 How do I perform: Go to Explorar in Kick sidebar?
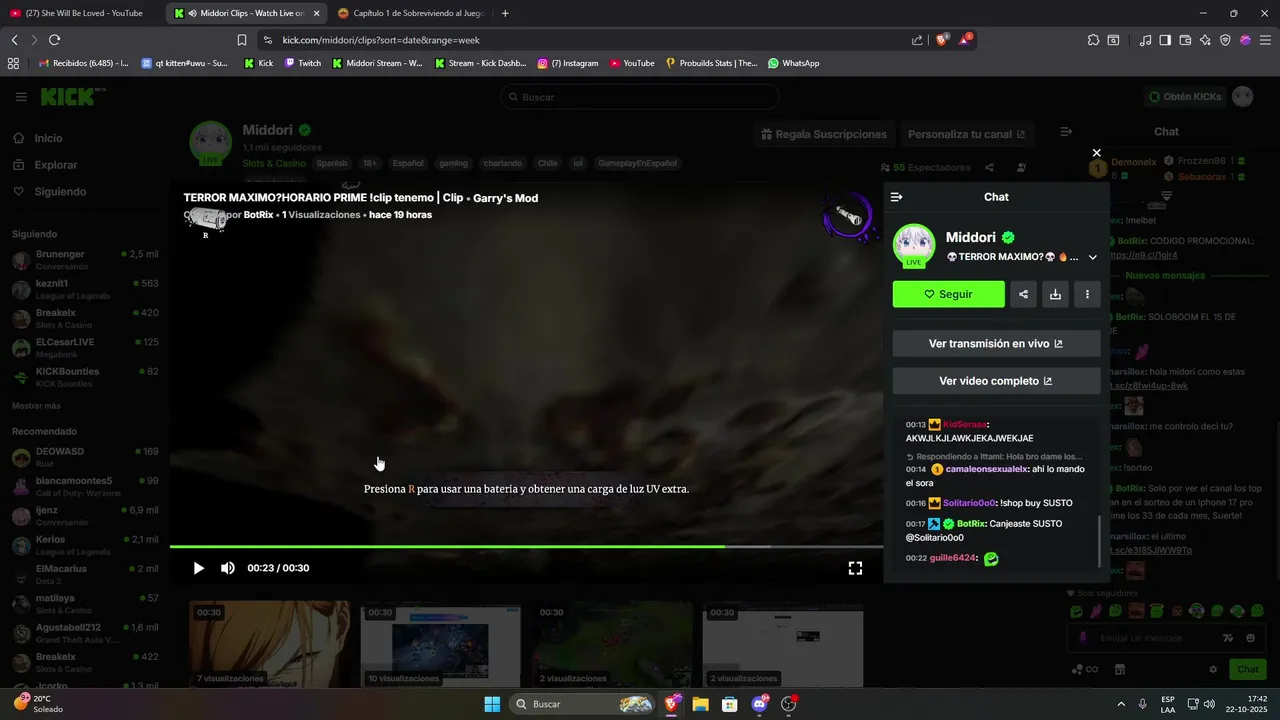(55, 165)
